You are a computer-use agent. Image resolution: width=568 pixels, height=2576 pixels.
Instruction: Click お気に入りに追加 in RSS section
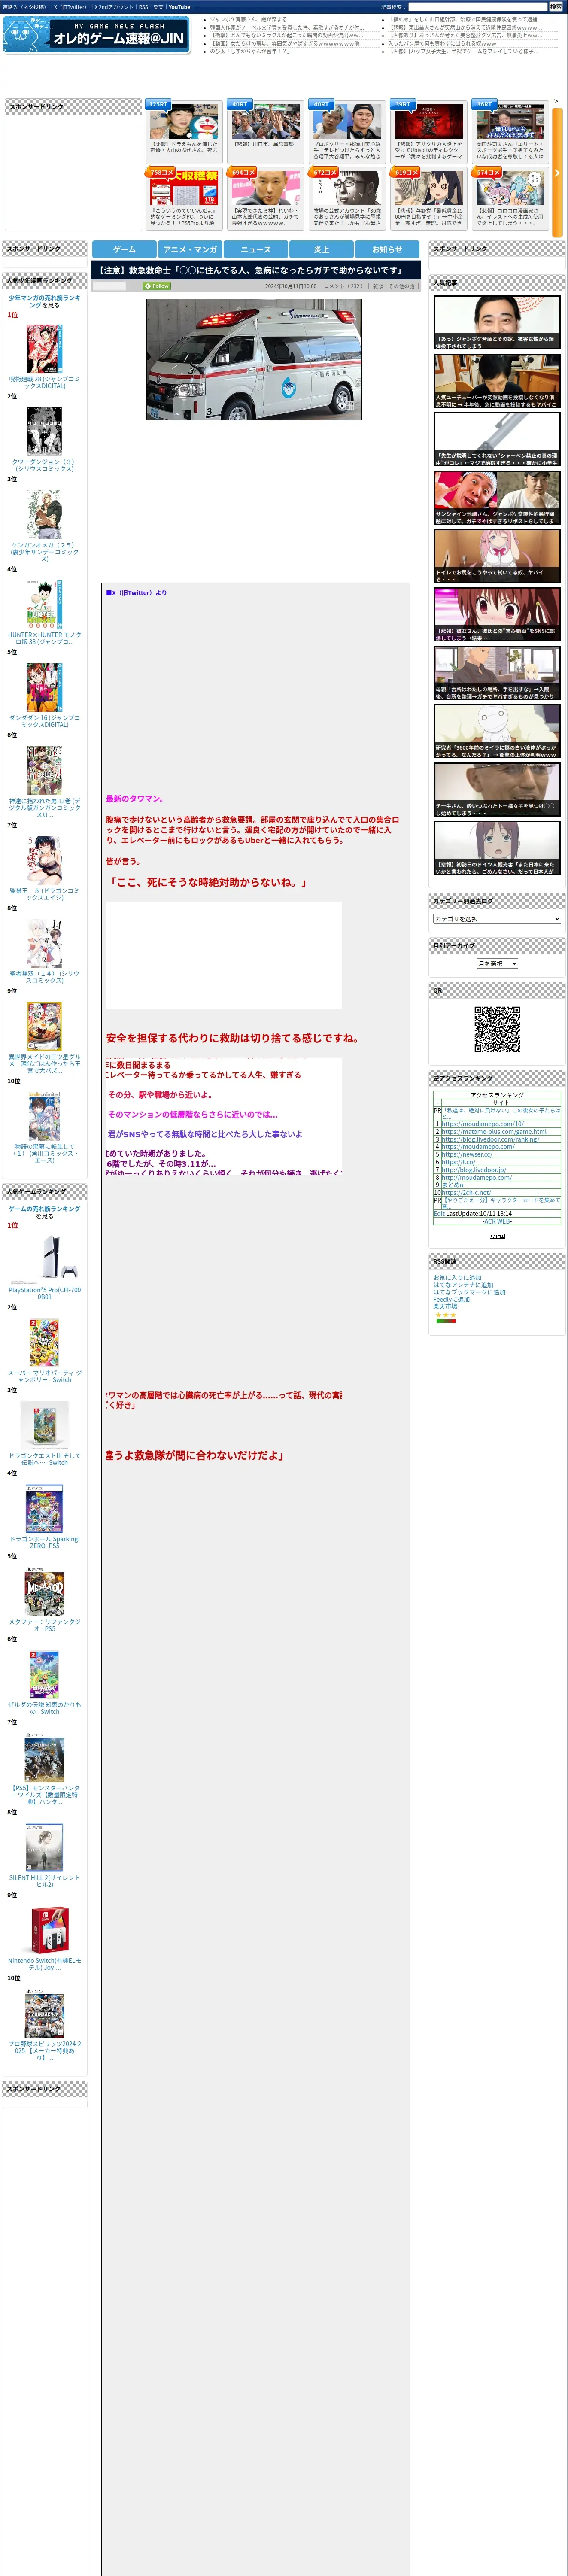(x=457, y=1277)
